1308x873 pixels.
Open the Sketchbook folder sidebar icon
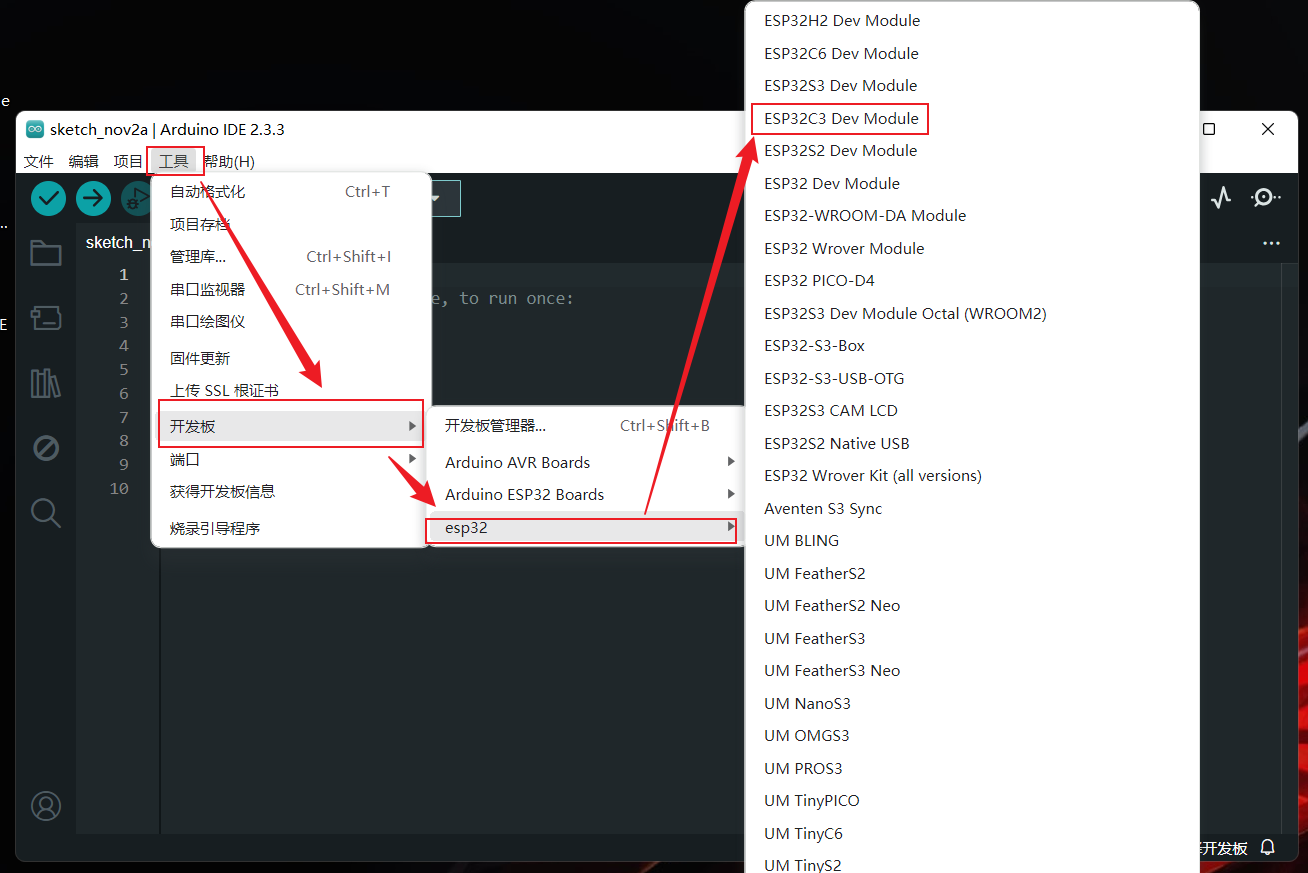45,253
